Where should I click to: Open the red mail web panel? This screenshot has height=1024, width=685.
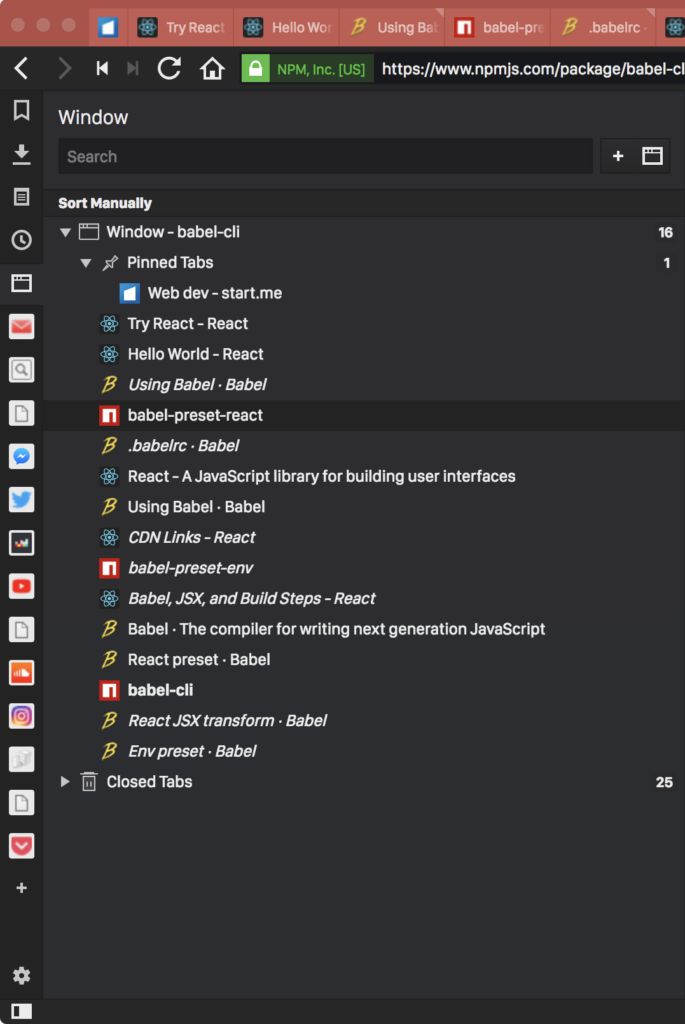tap(22, 327)
